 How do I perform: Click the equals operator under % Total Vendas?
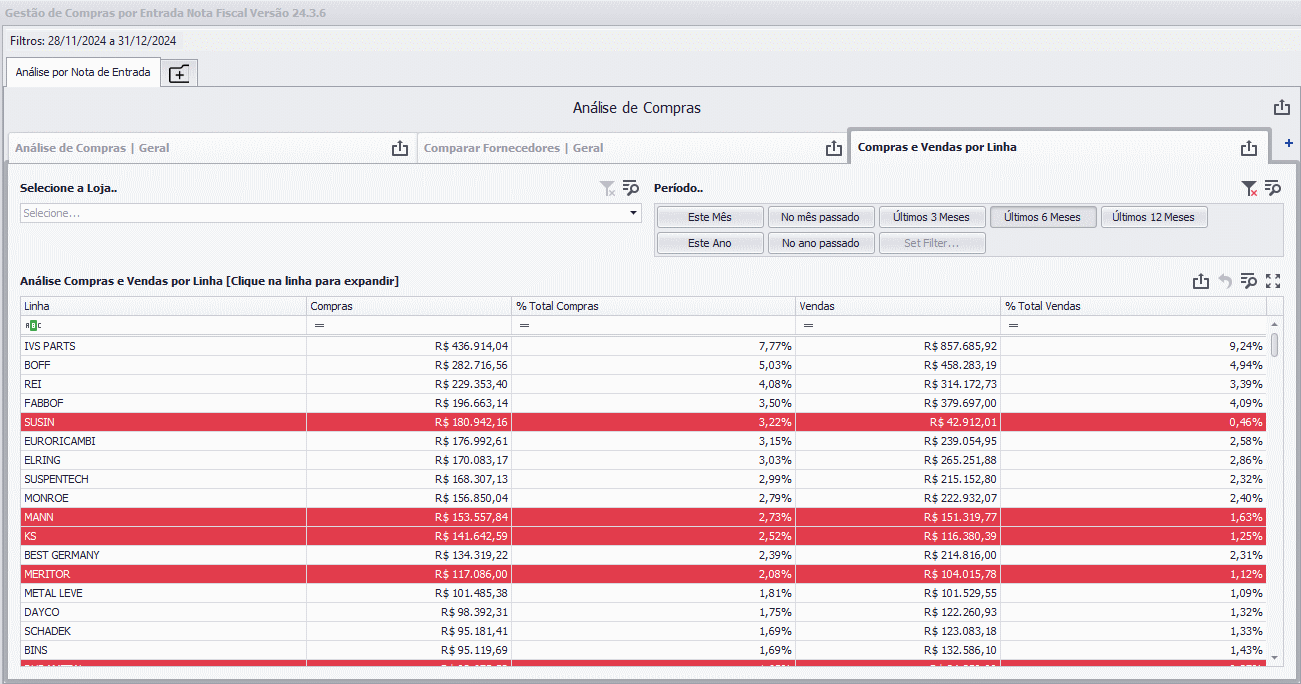[x=1013, y=326]
